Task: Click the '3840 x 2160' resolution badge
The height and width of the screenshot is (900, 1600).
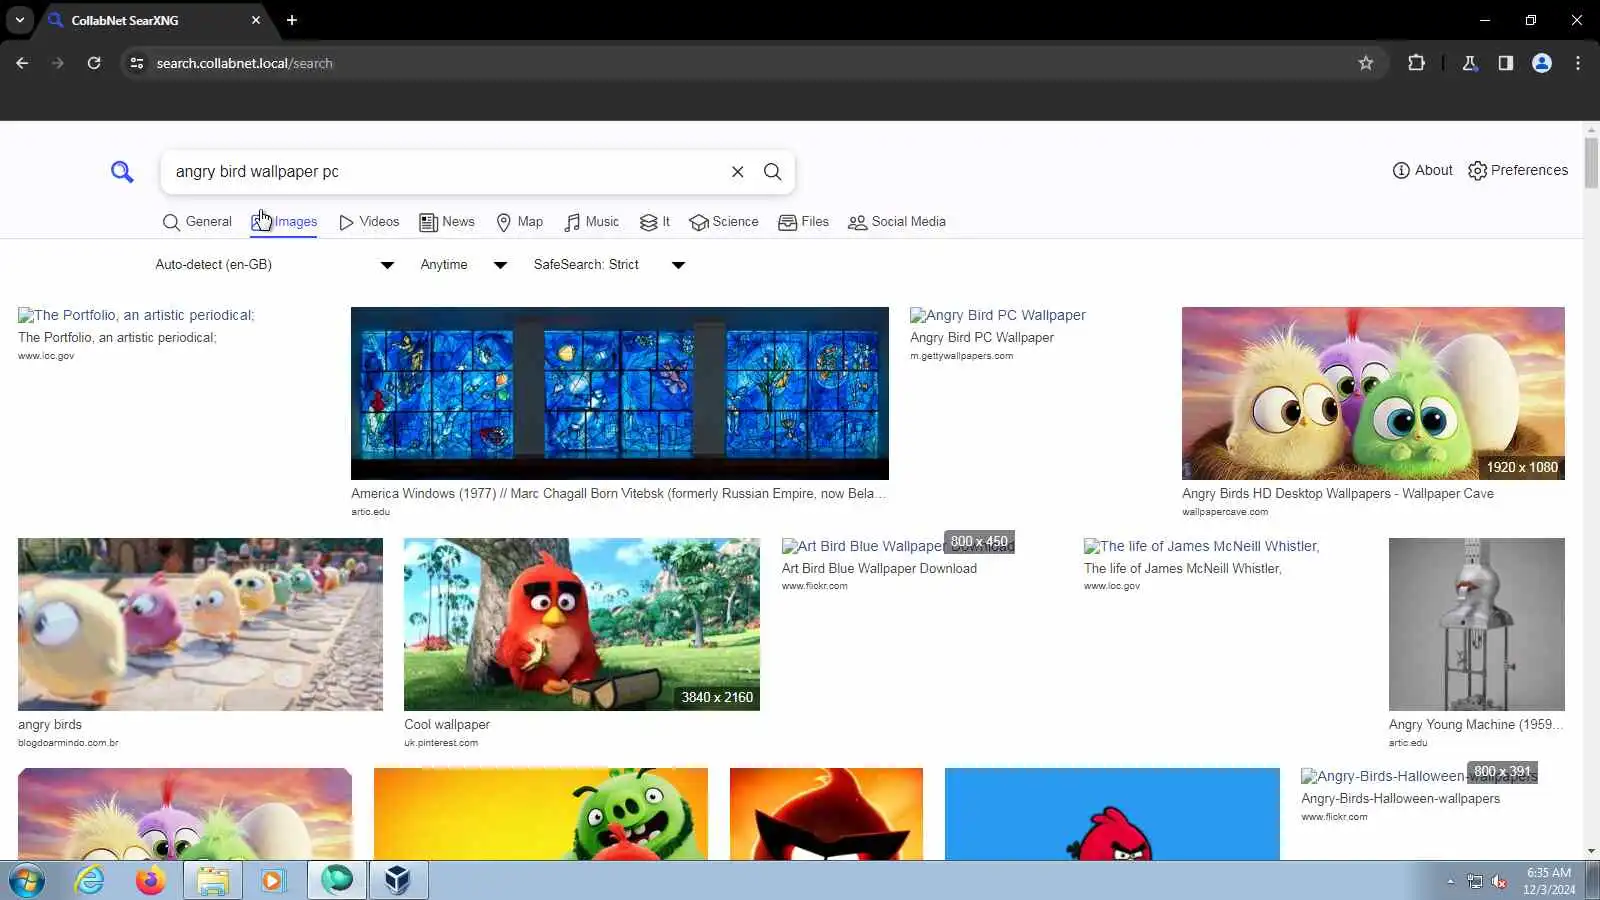Action: pos(717,697)
